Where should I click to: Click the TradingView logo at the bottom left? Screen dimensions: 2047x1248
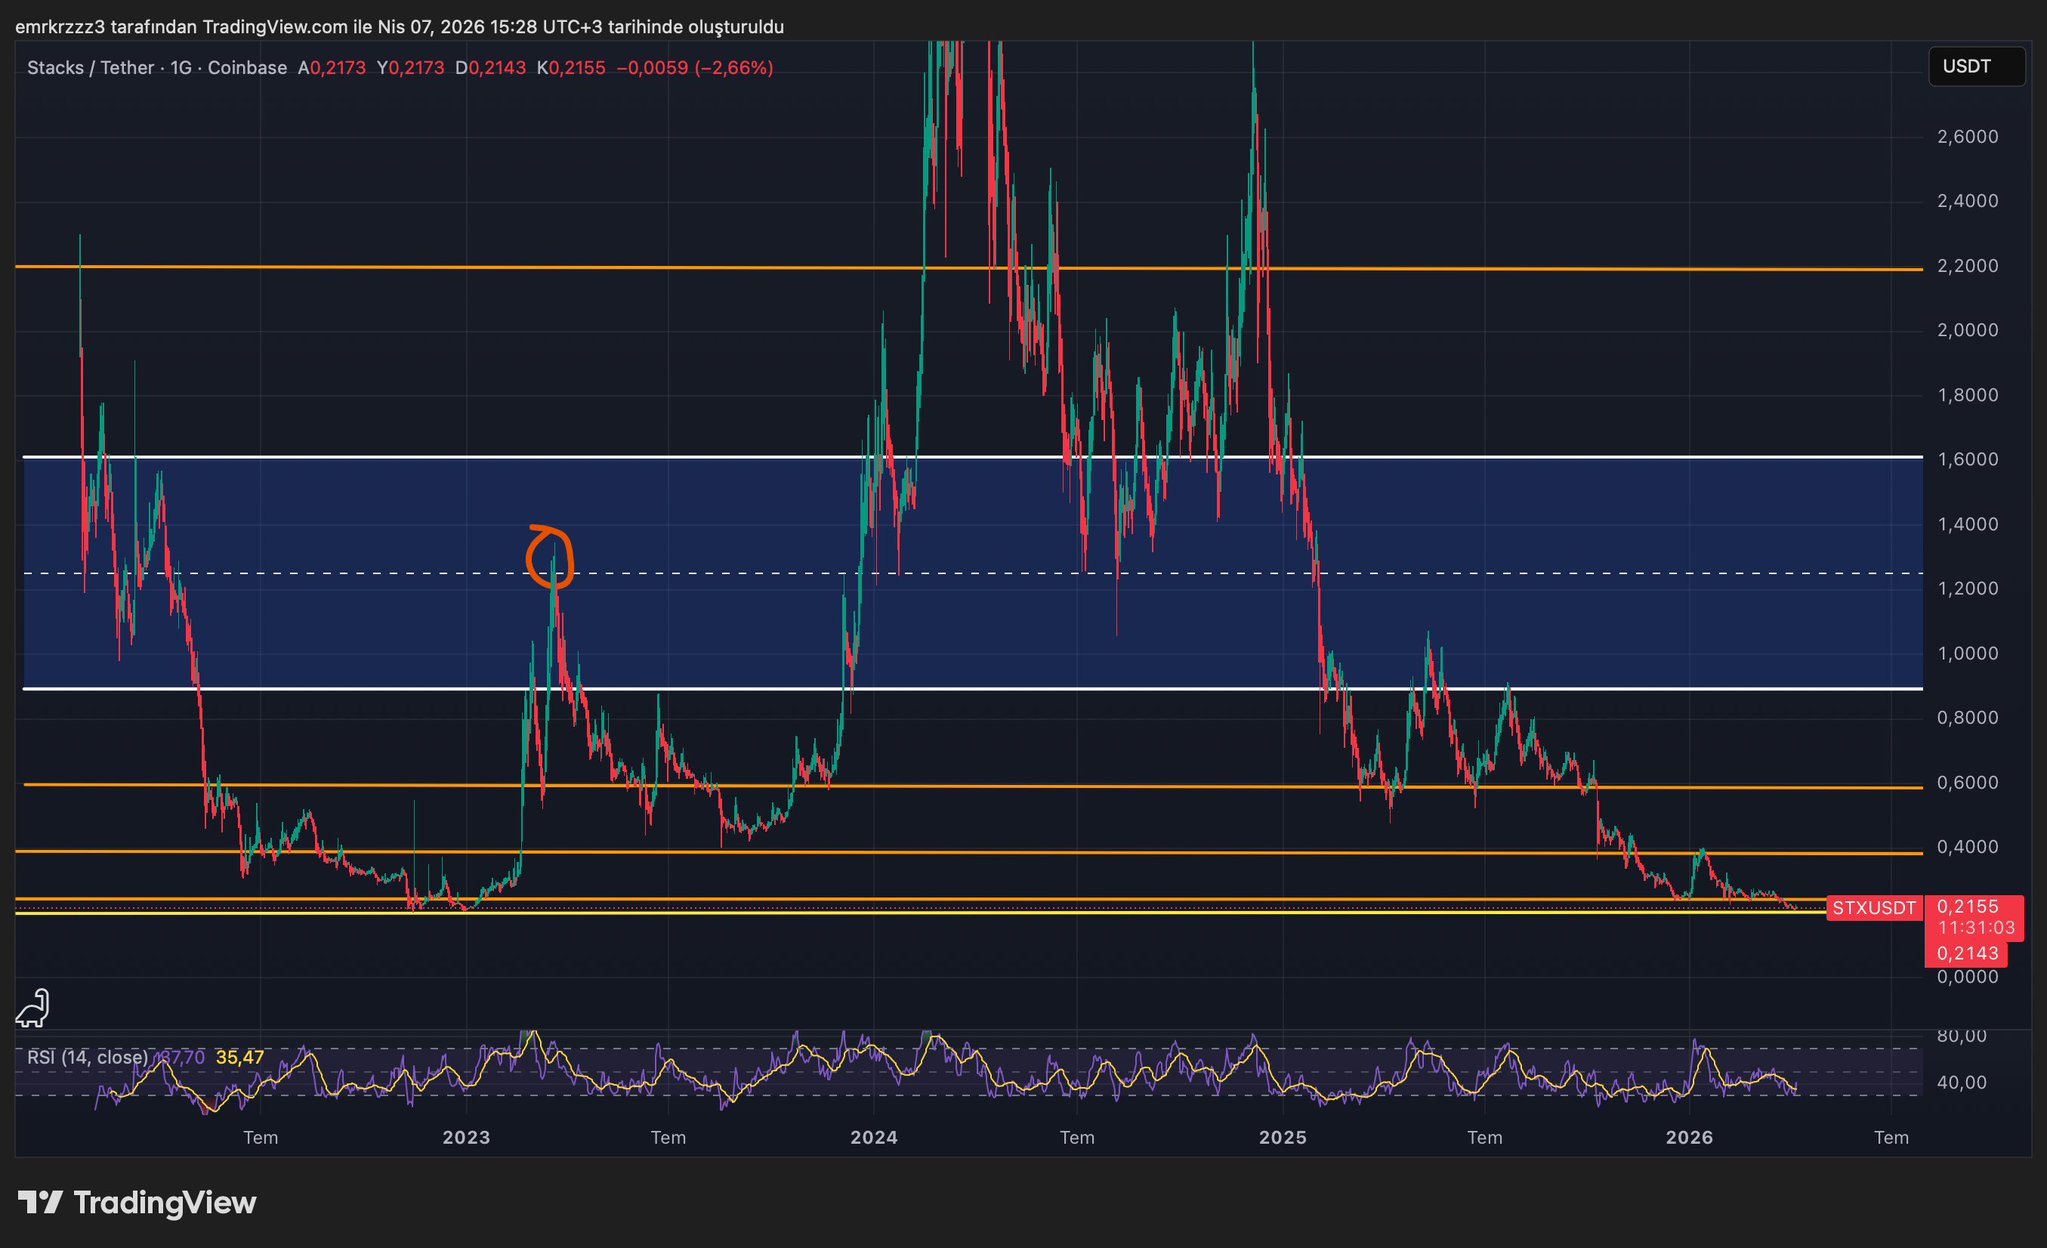[x=137, y=1202]
